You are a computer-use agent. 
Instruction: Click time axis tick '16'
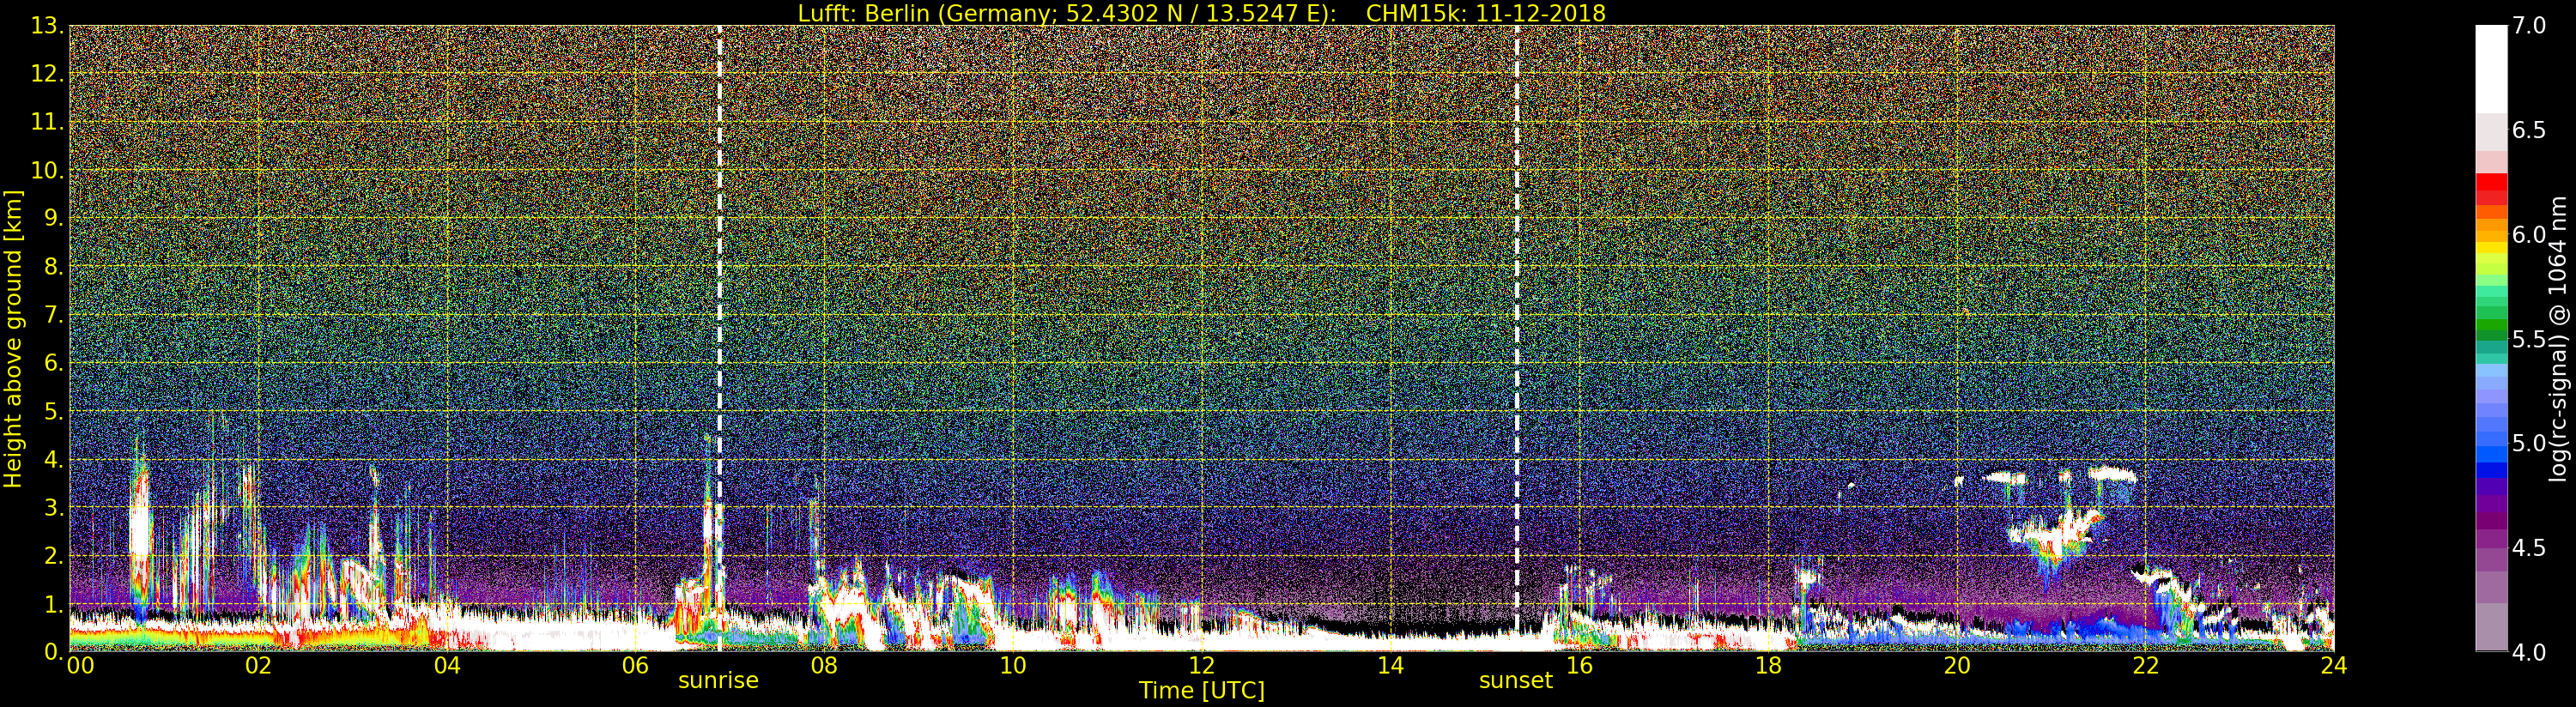coord(1579,666)
